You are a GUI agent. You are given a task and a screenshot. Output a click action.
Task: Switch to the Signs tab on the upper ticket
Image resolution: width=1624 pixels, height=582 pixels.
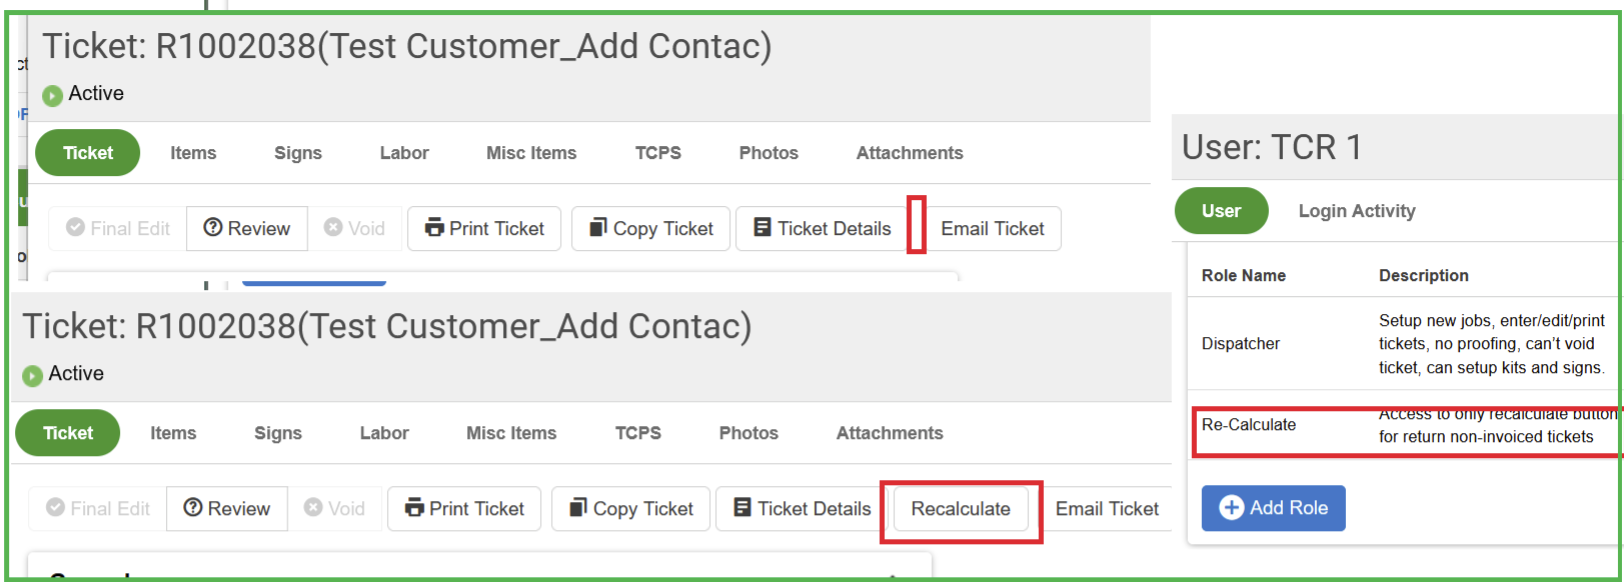click(298, 153)
